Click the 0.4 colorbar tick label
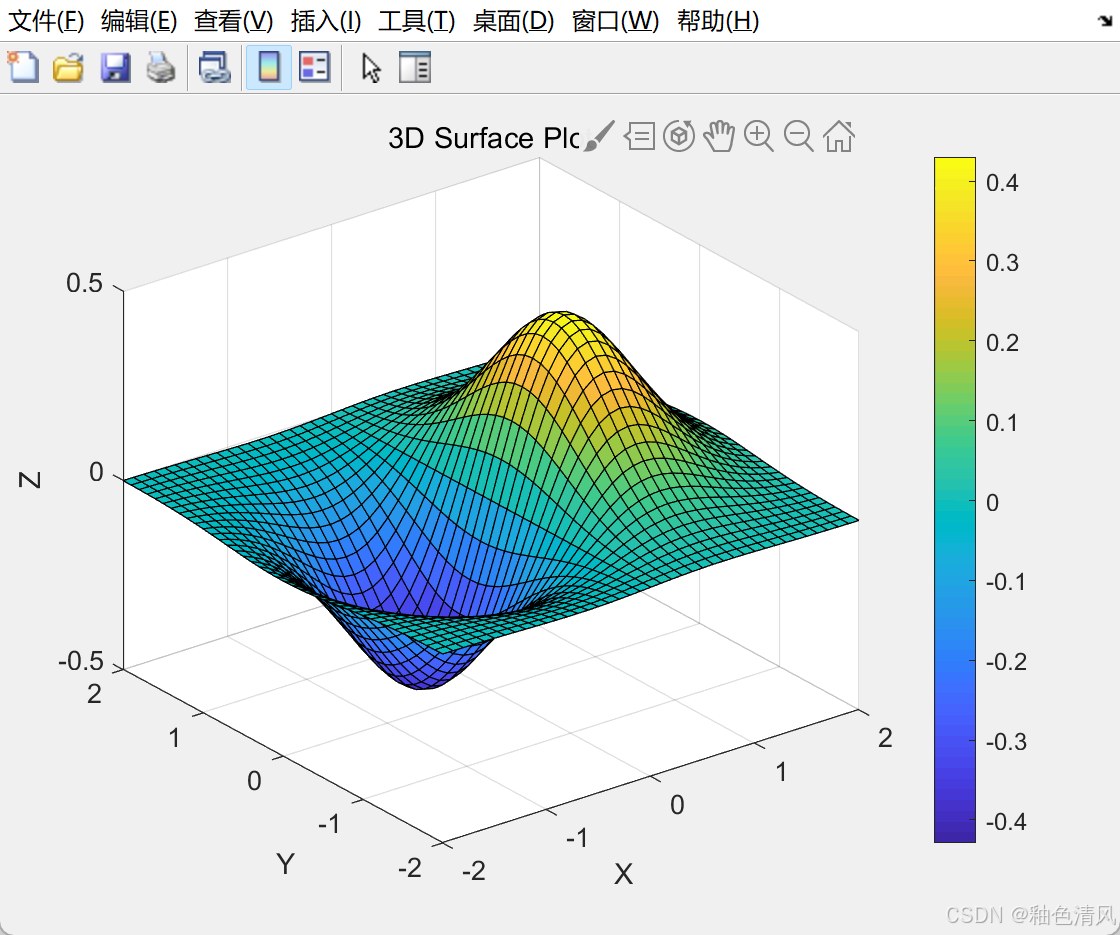 1002,183
